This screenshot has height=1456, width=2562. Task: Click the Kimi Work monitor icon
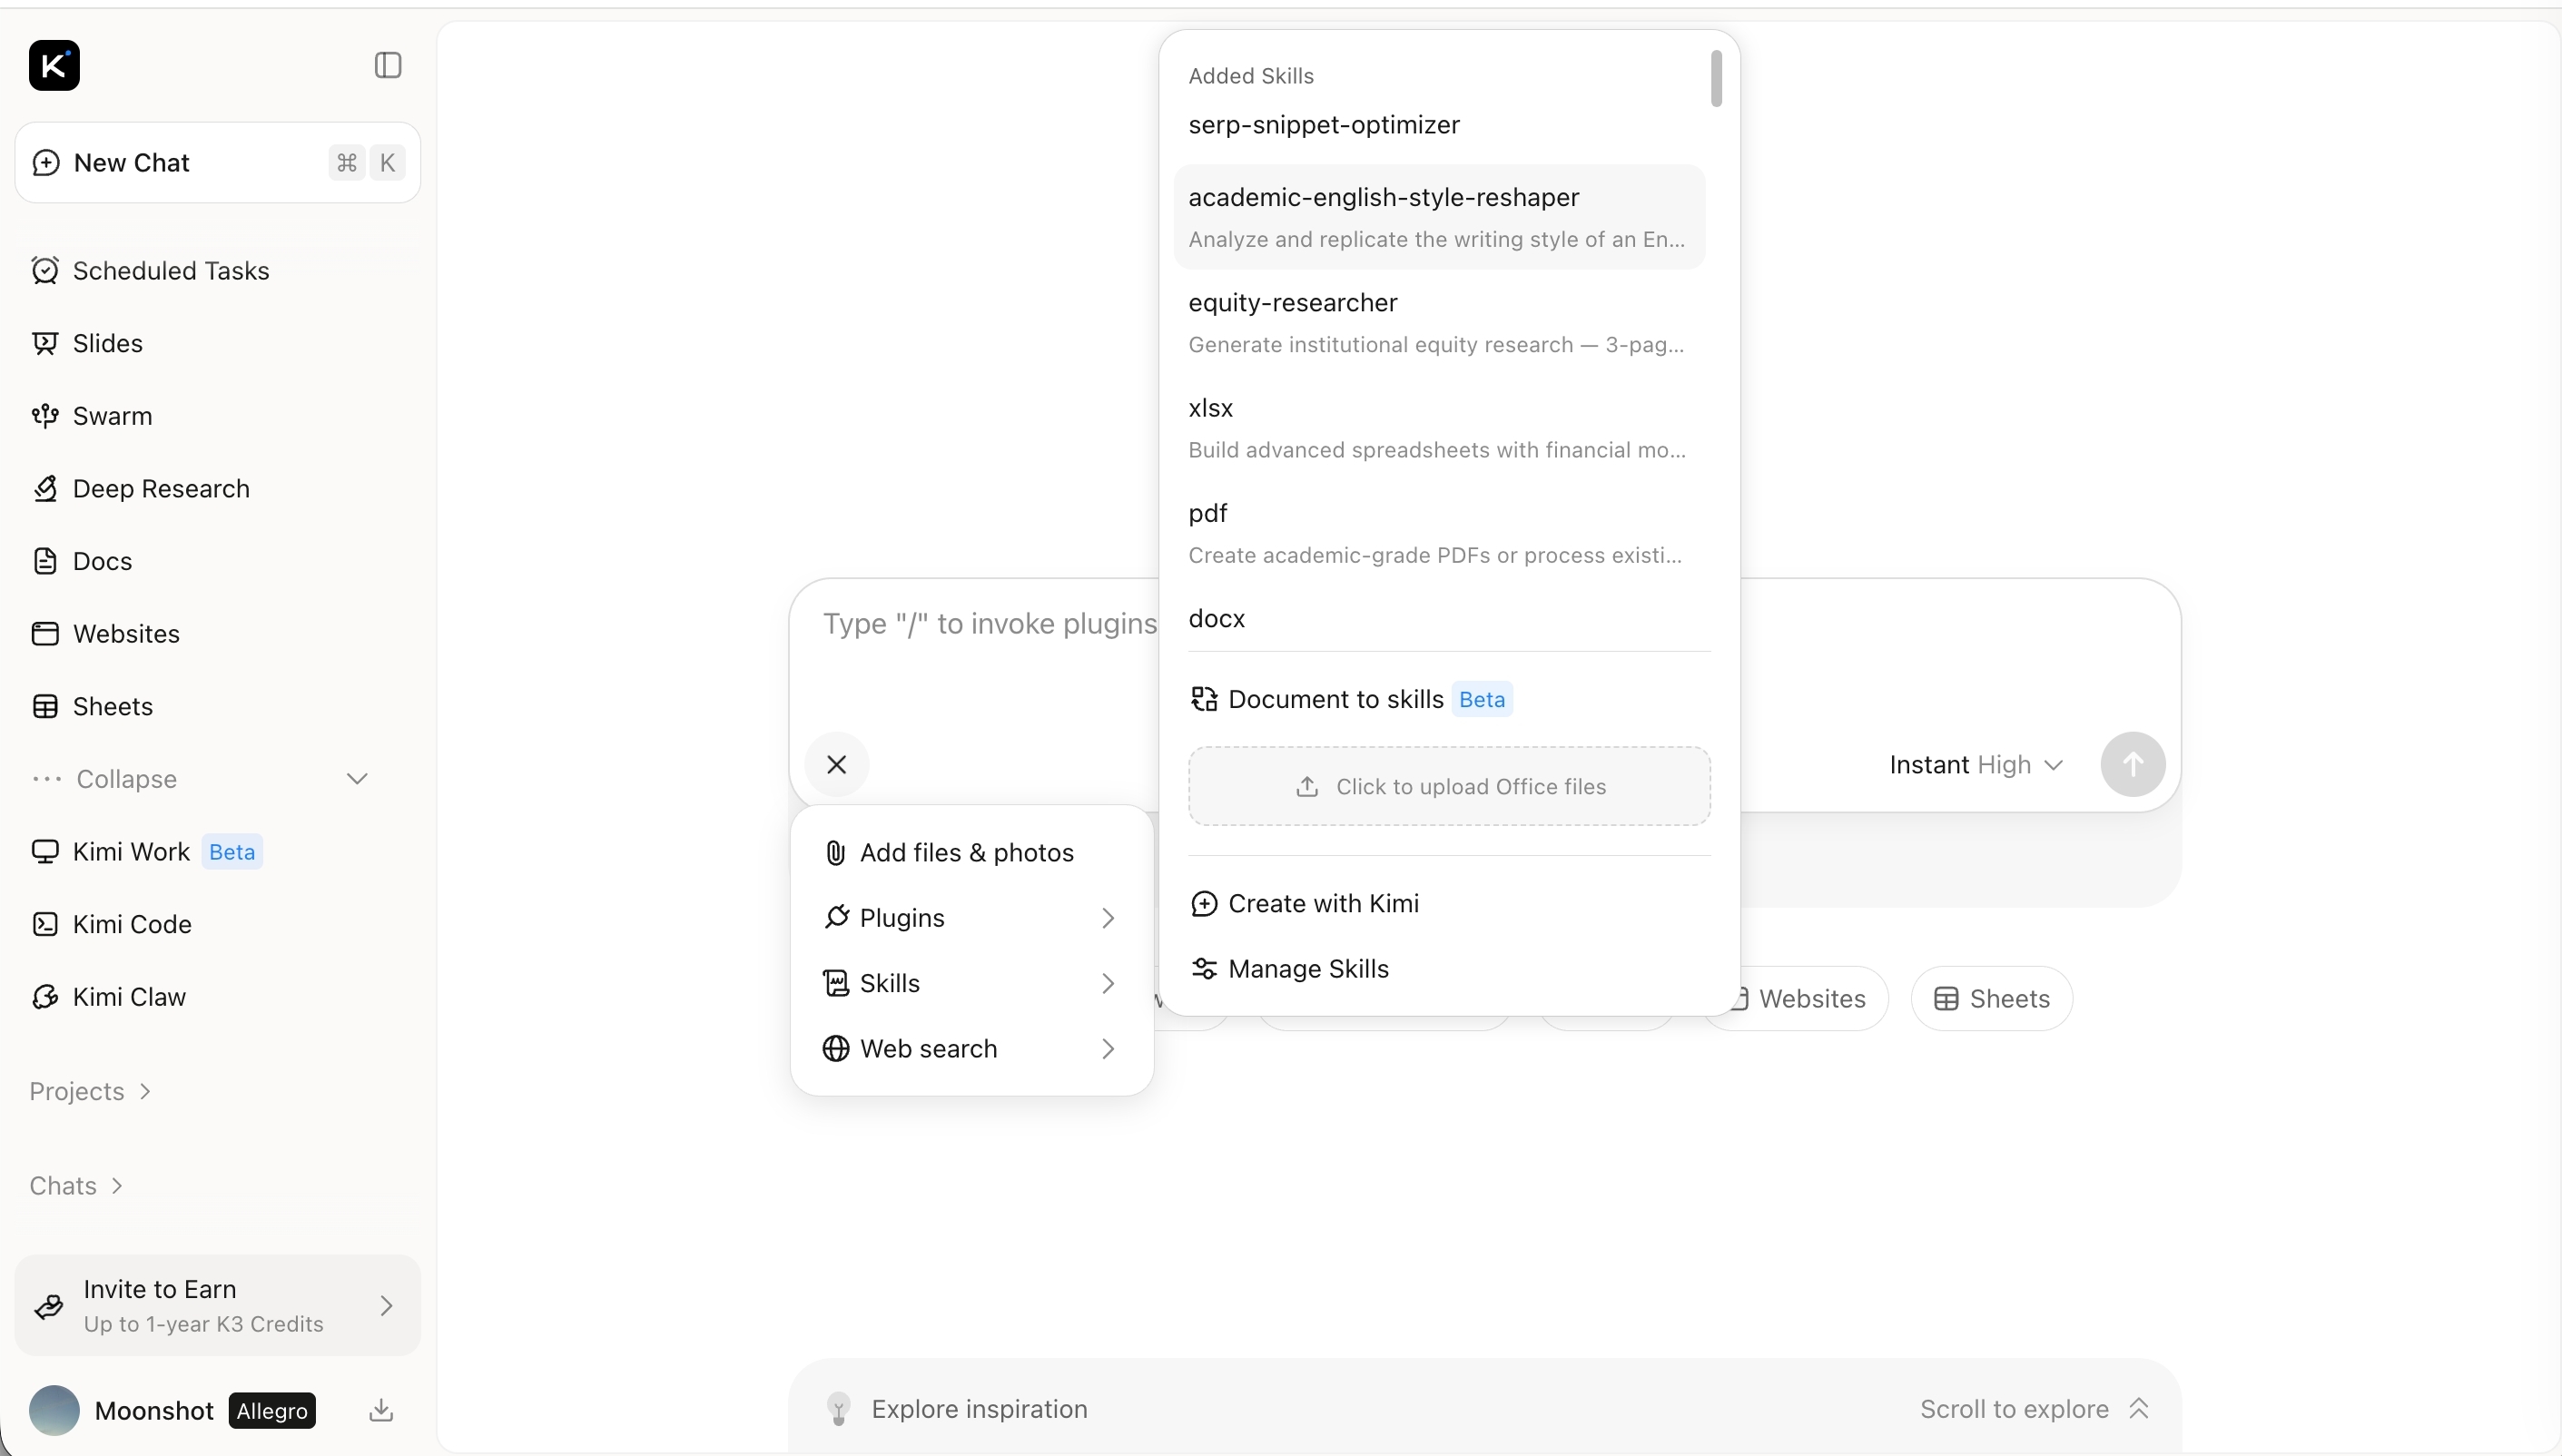[x=45, y=852]
